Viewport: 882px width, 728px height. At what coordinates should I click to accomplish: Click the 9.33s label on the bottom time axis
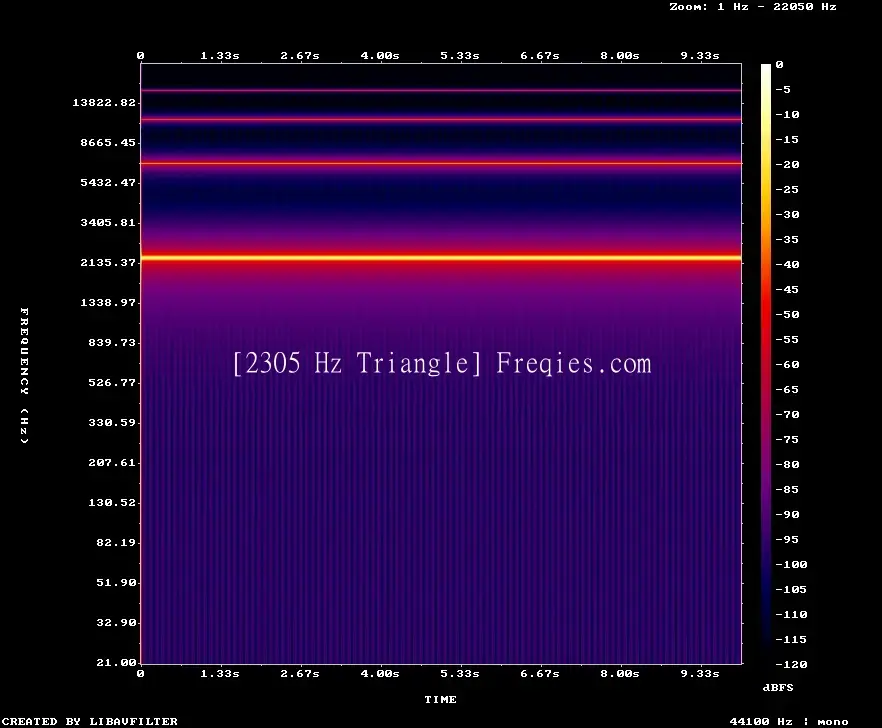pos(700,673)
